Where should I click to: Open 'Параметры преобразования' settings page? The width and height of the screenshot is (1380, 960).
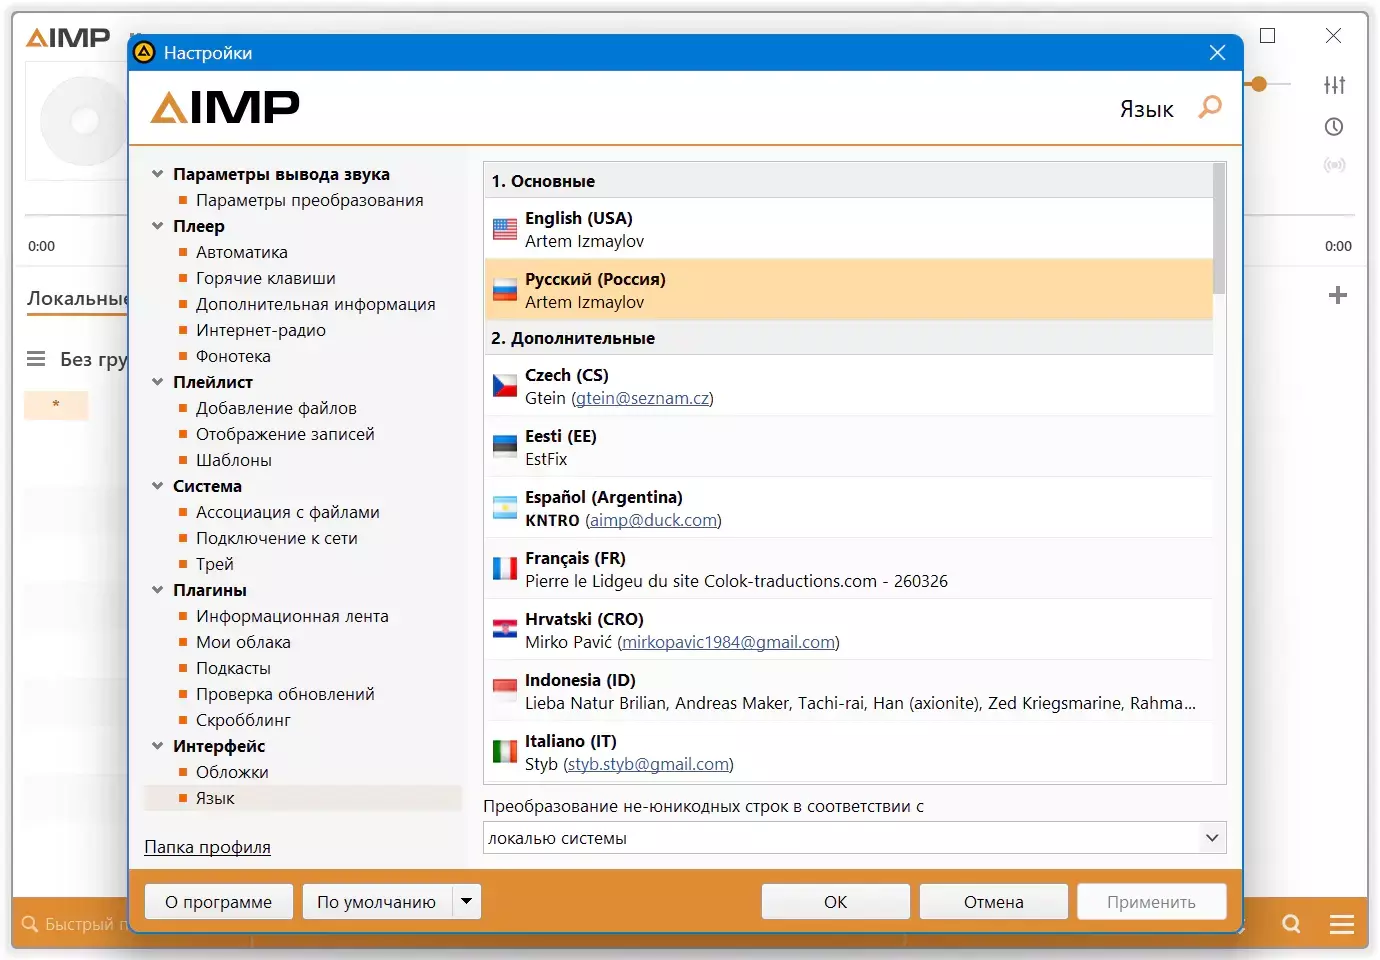coord(310,200)
